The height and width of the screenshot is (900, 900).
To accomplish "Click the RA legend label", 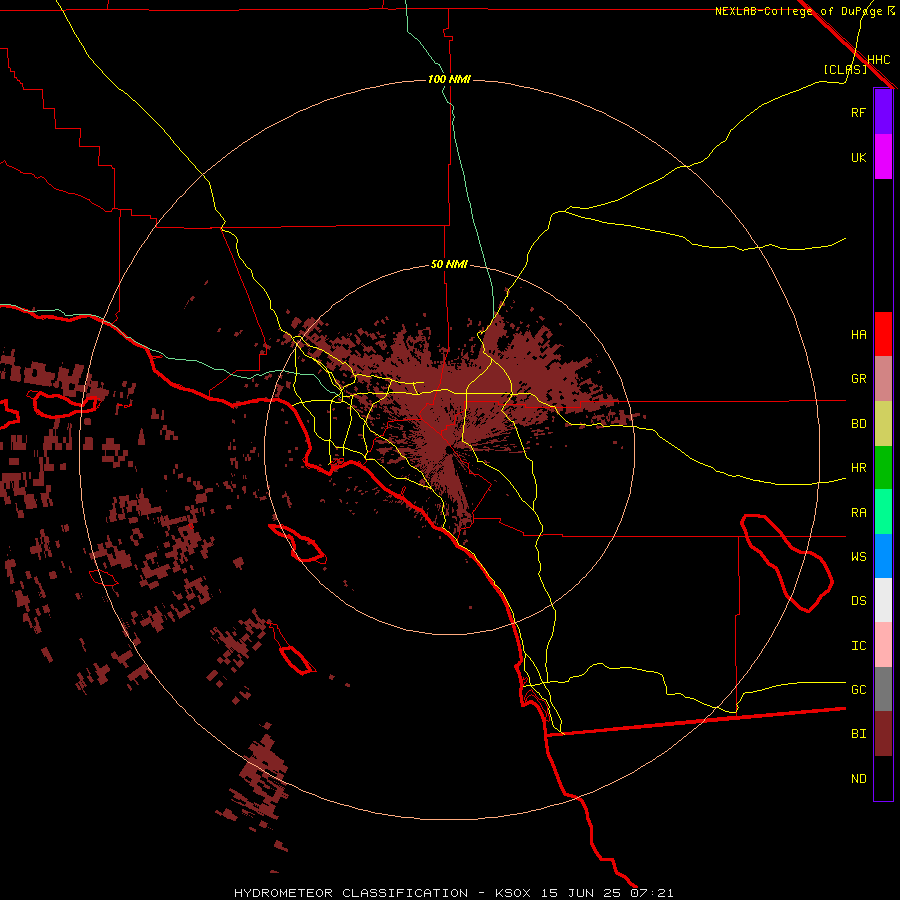I will (858, 513).
